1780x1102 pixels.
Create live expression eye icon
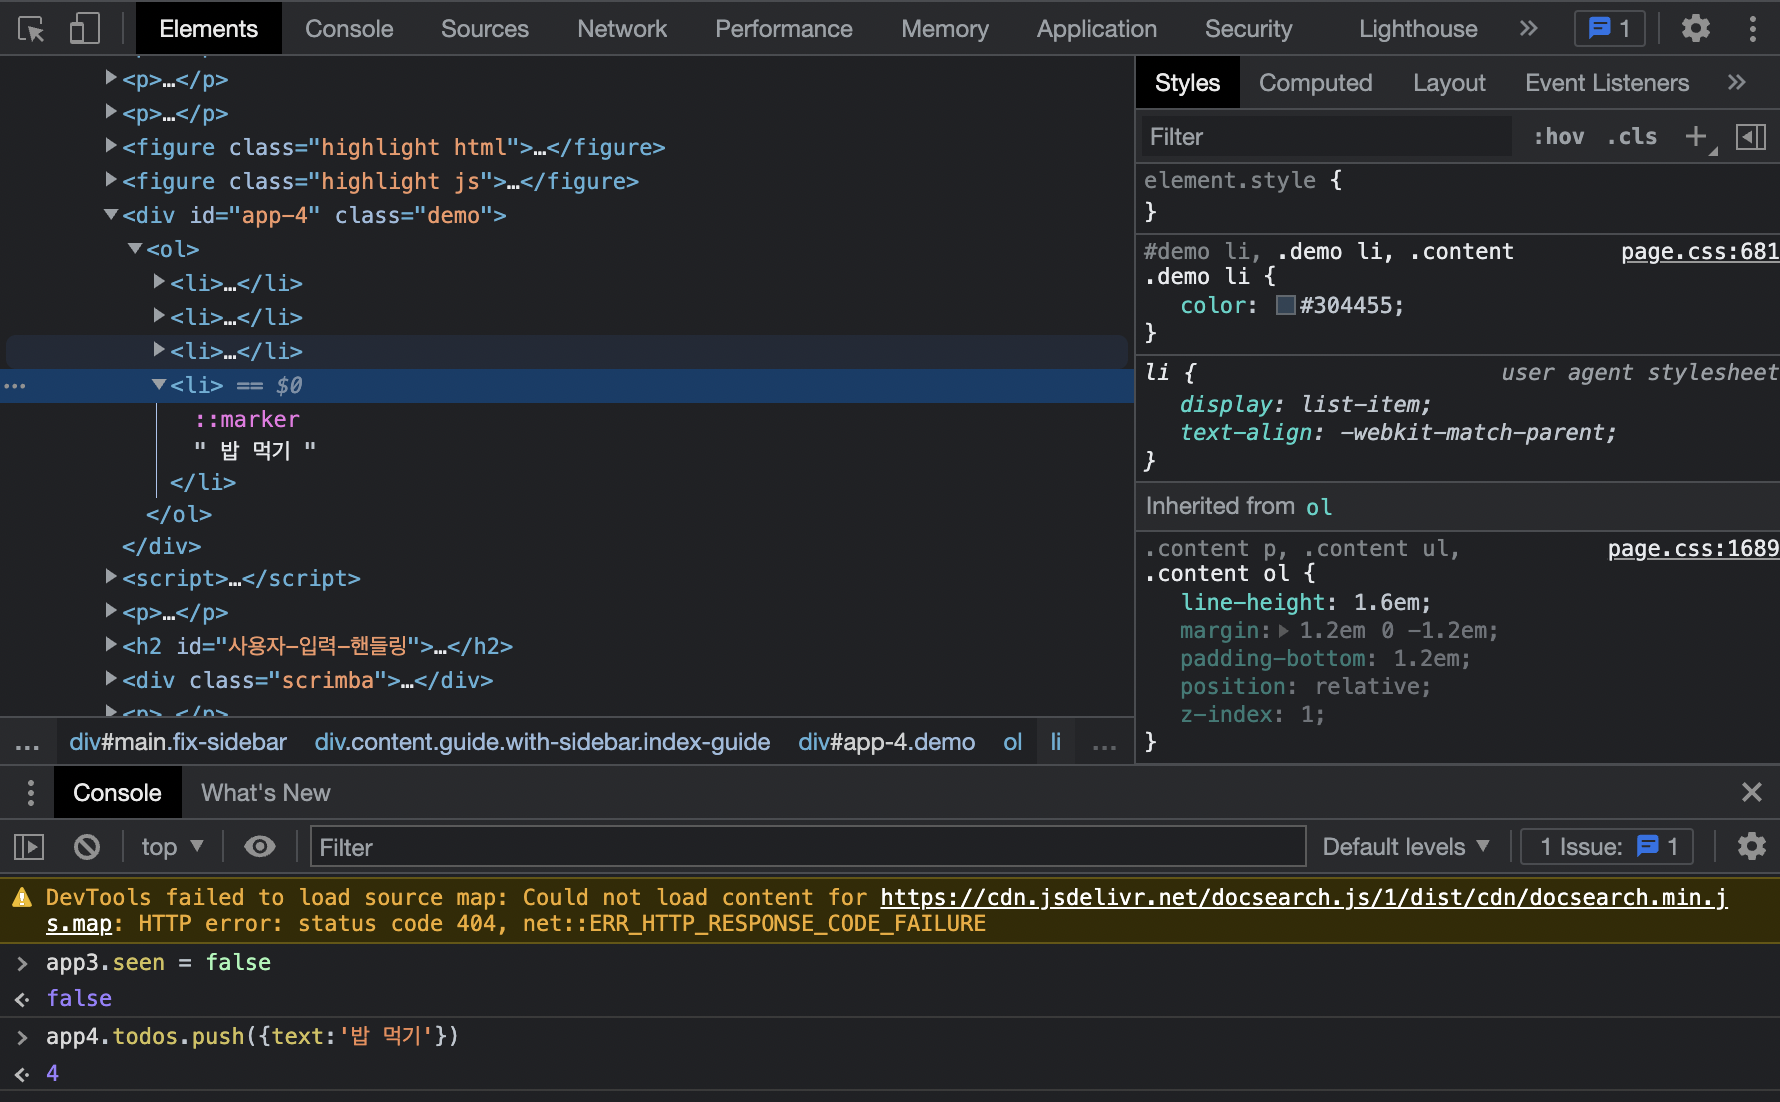[260, 847]
